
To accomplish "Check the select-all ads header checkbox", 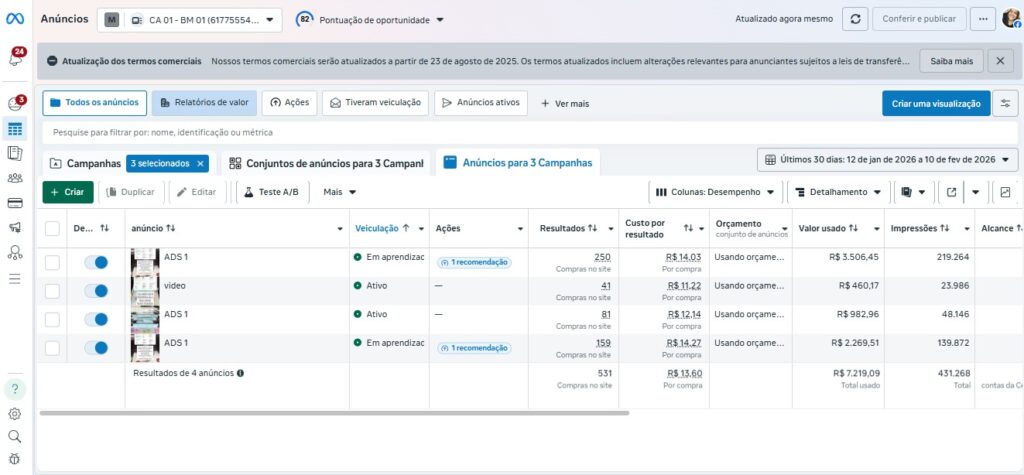I will click(x=52, y=228).
